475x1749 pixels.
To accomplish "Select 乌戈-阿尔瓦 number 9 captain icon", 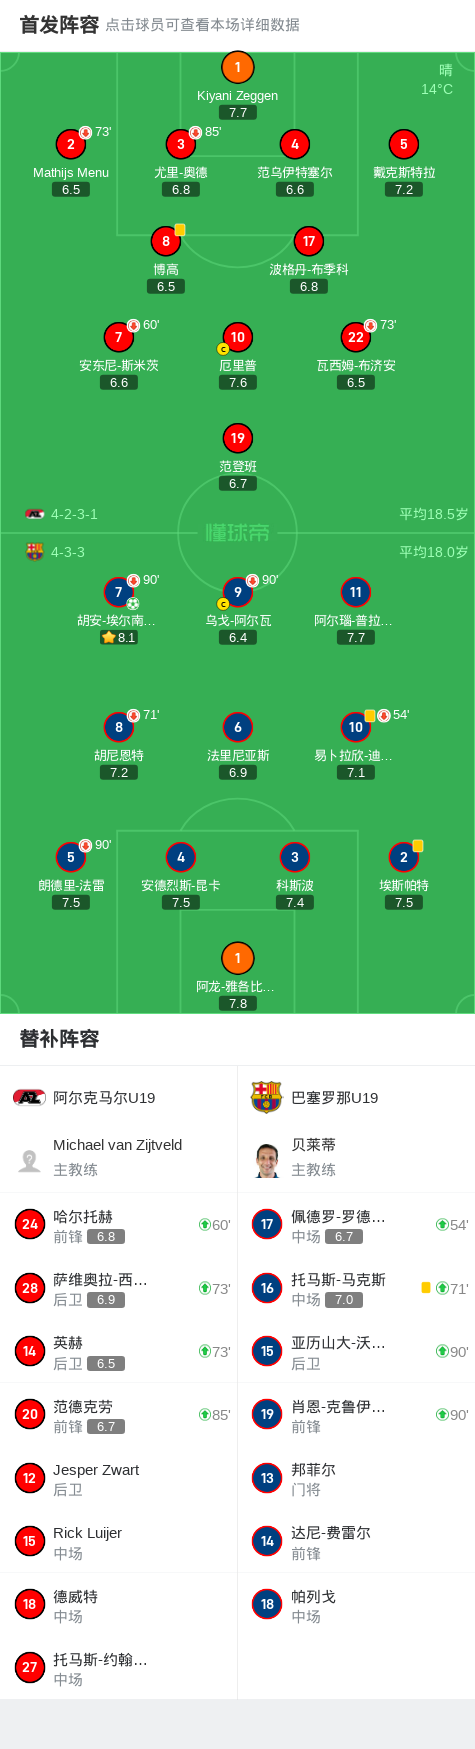I will pos(237,592).
